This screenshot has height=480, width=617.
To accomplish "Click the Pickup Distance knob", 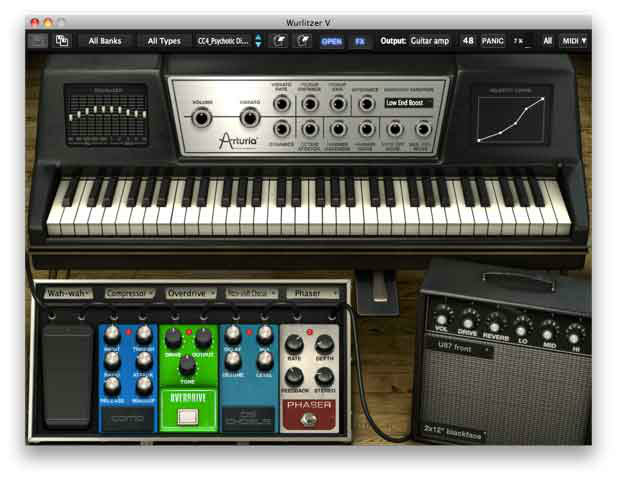I will click(x=310, y=104).
